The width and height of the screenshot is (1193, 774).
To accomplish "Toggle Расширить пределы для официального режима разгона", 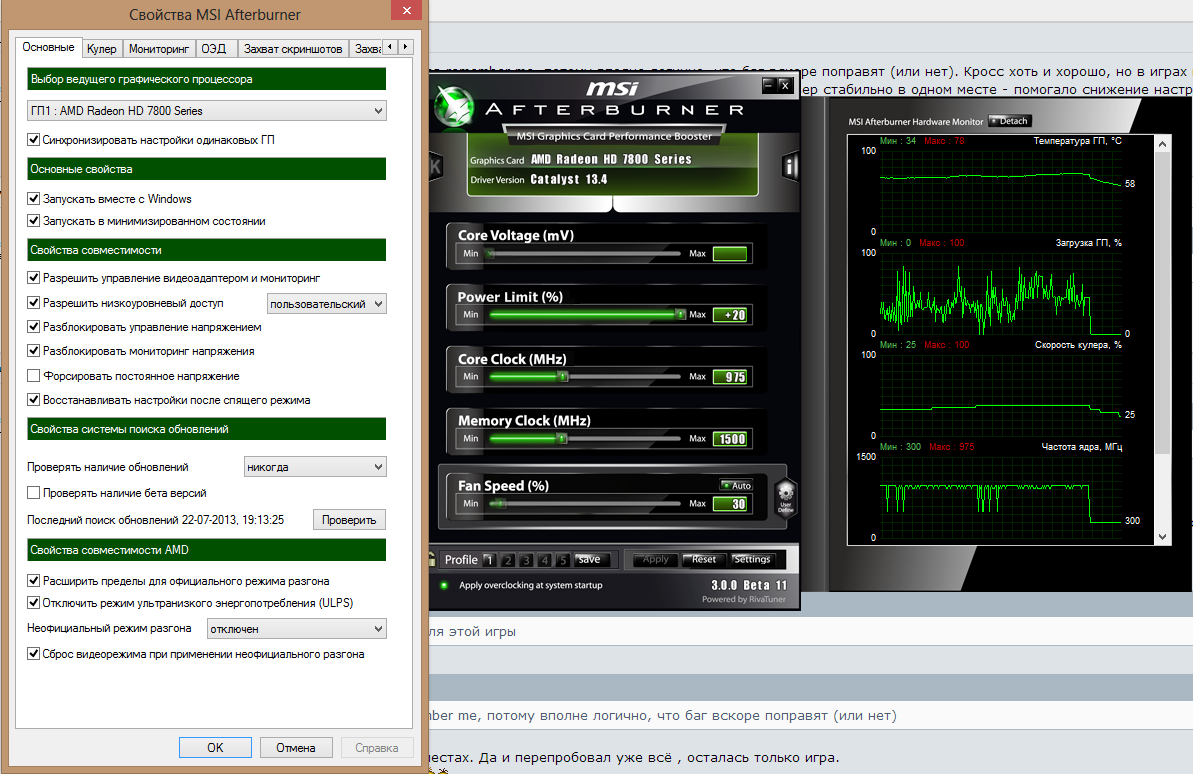I will pyautogui.click(x=33, y=581).
